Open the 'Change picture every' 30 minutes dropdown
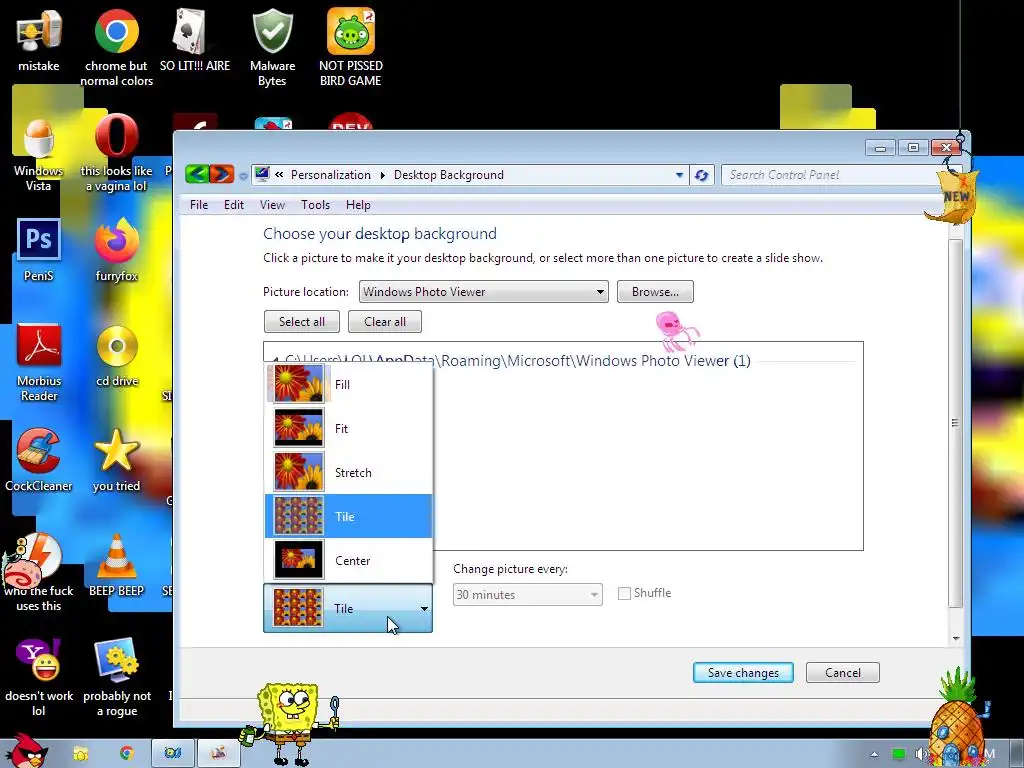 tap(528, 594)
